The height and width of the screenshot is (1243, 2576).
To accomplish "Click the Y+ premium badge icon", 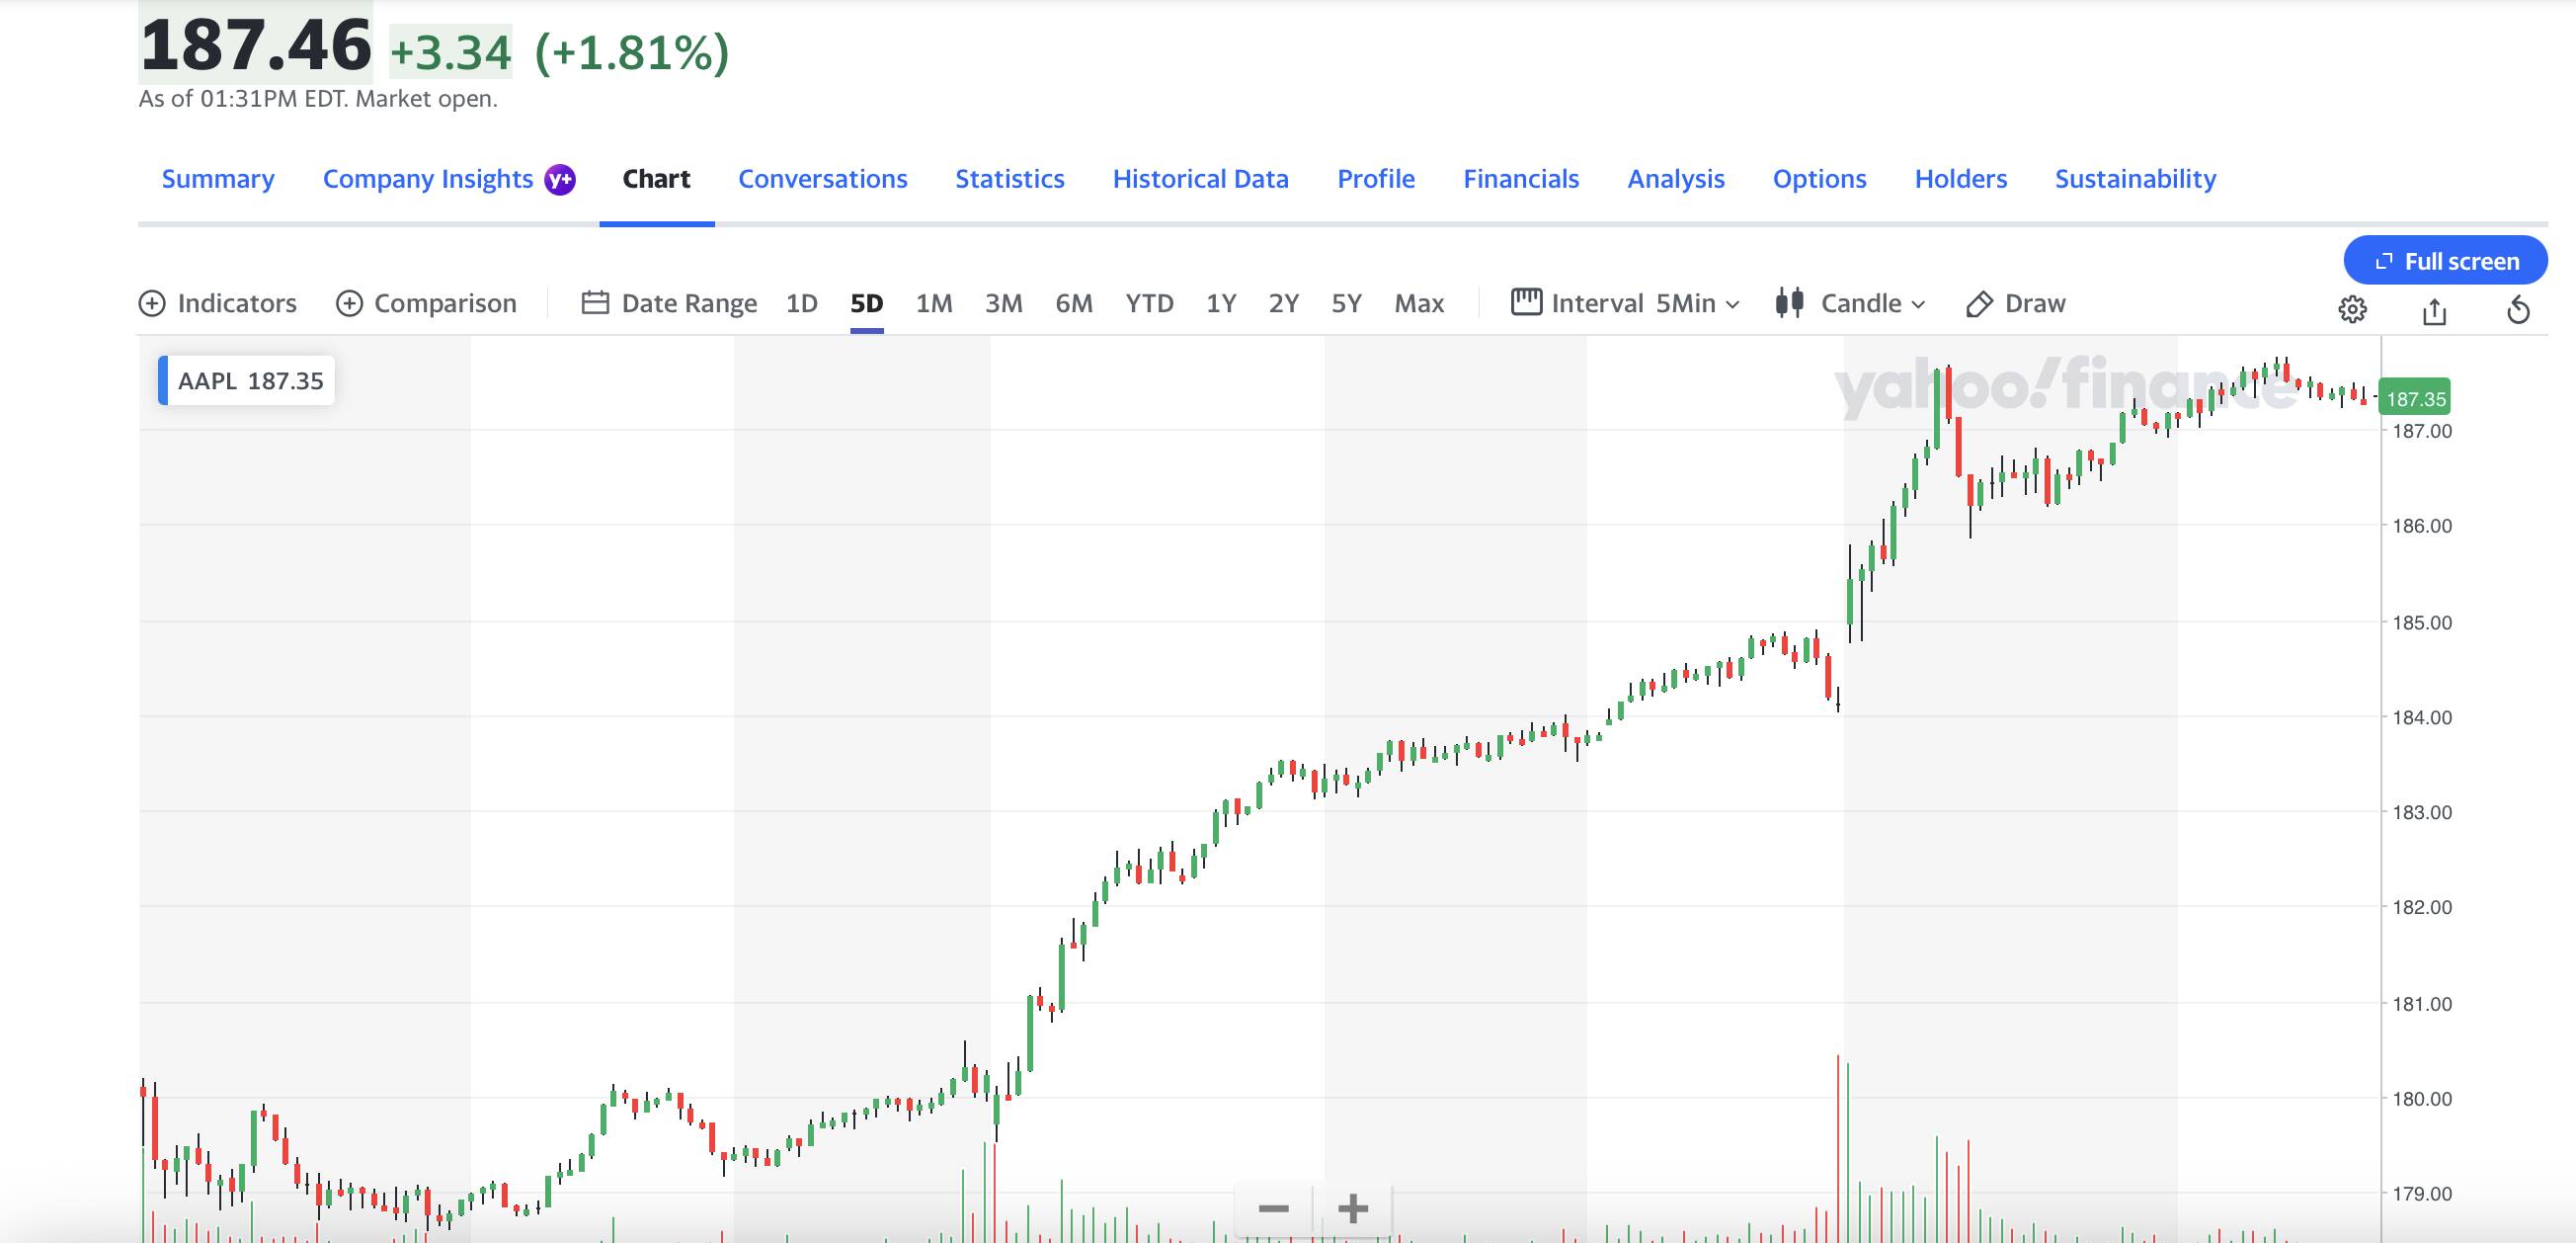I will click(x=560, y=179).
